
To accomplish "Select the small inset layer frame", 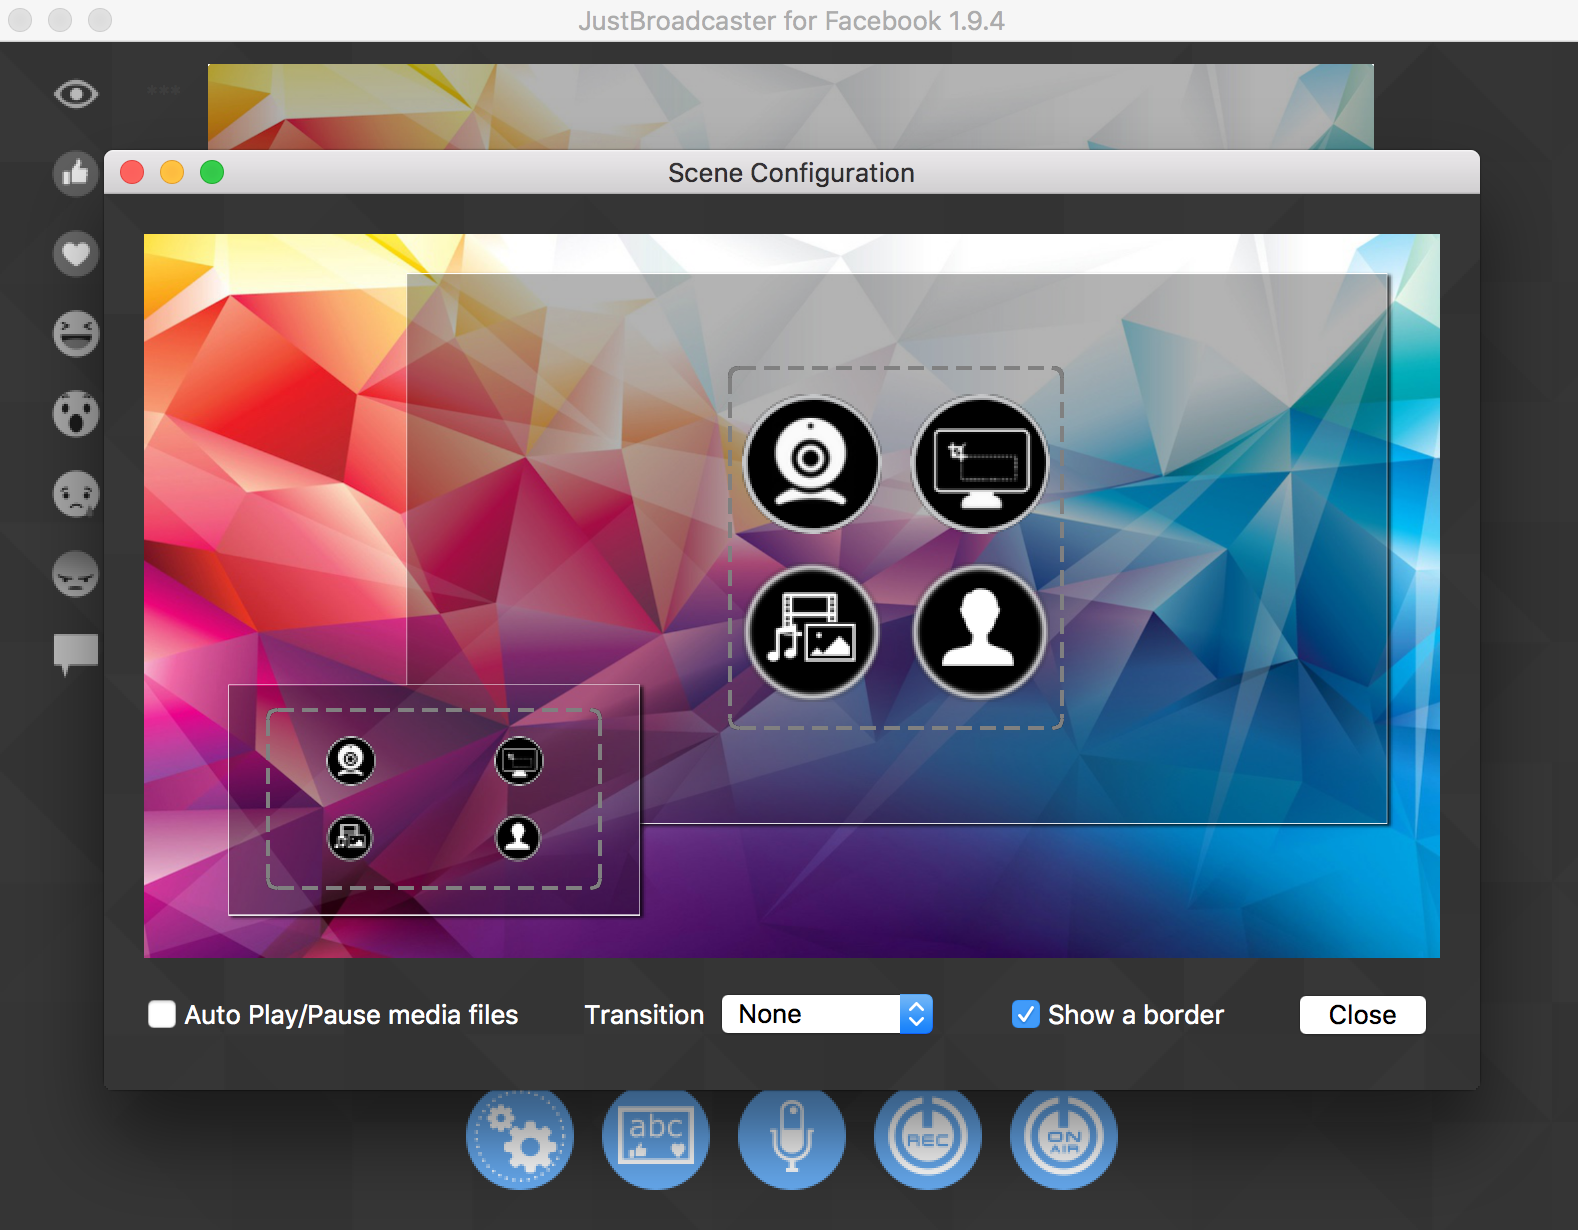I will coord(434,800).
